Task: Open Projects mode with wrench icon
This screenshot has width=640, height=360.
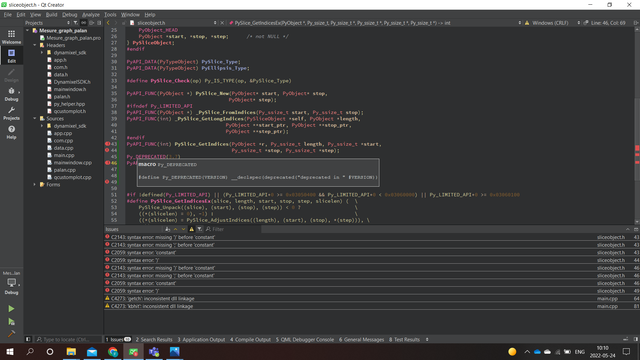Action: pos(11,113)
